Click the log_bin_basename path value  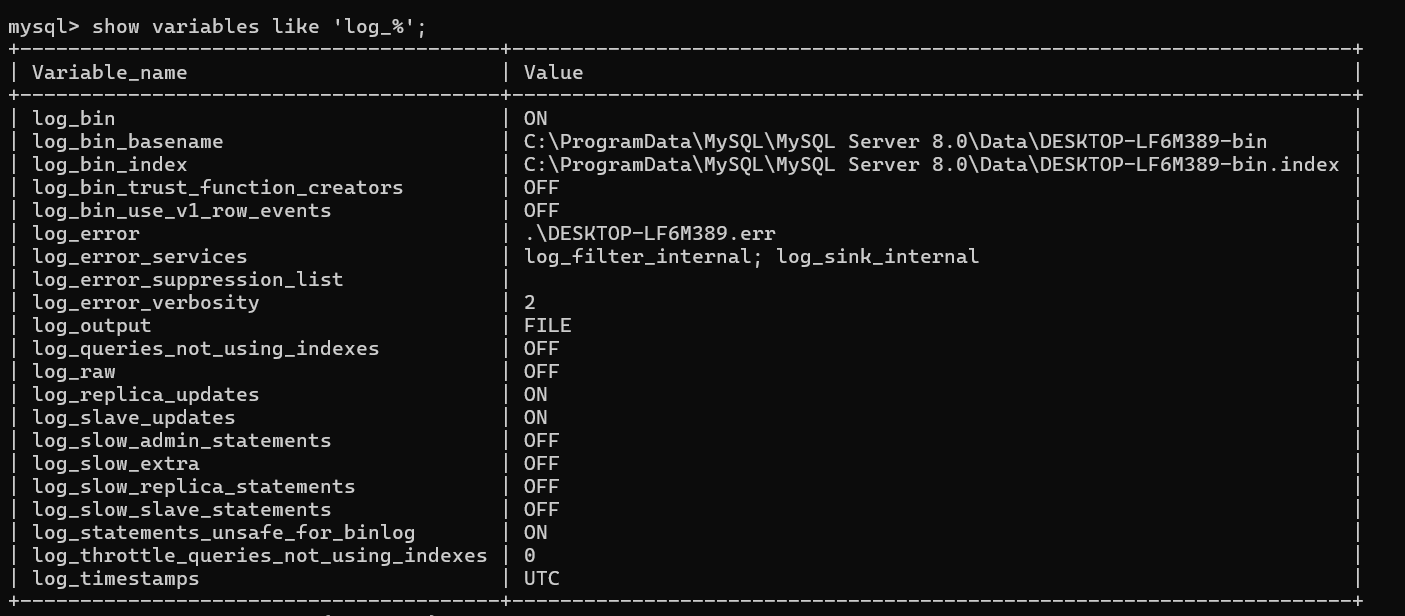895,142
